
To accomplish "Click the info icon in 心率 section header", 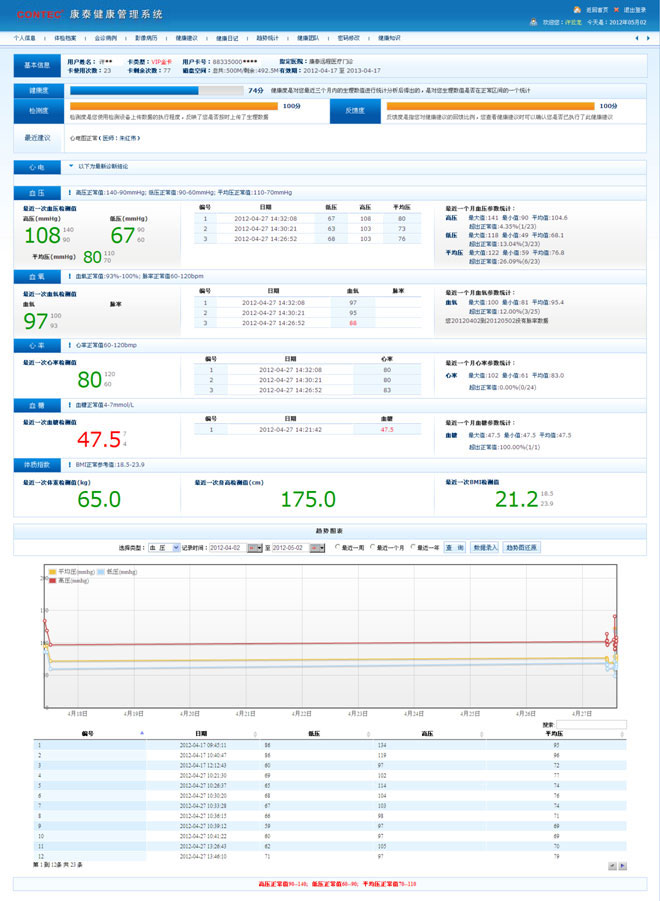I will tap(70, 345).
